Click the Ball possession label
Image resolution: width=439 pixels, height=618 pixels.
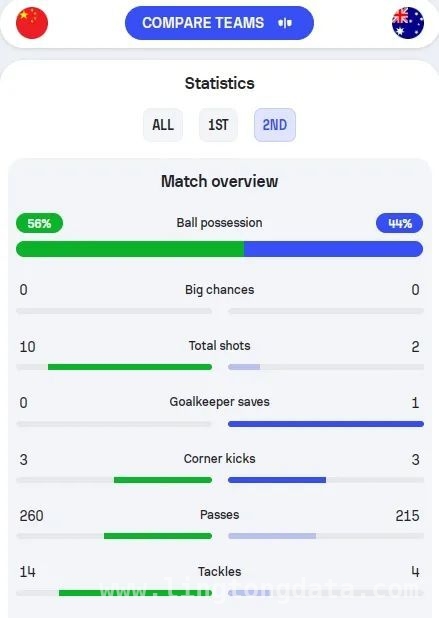pos(220,223)
